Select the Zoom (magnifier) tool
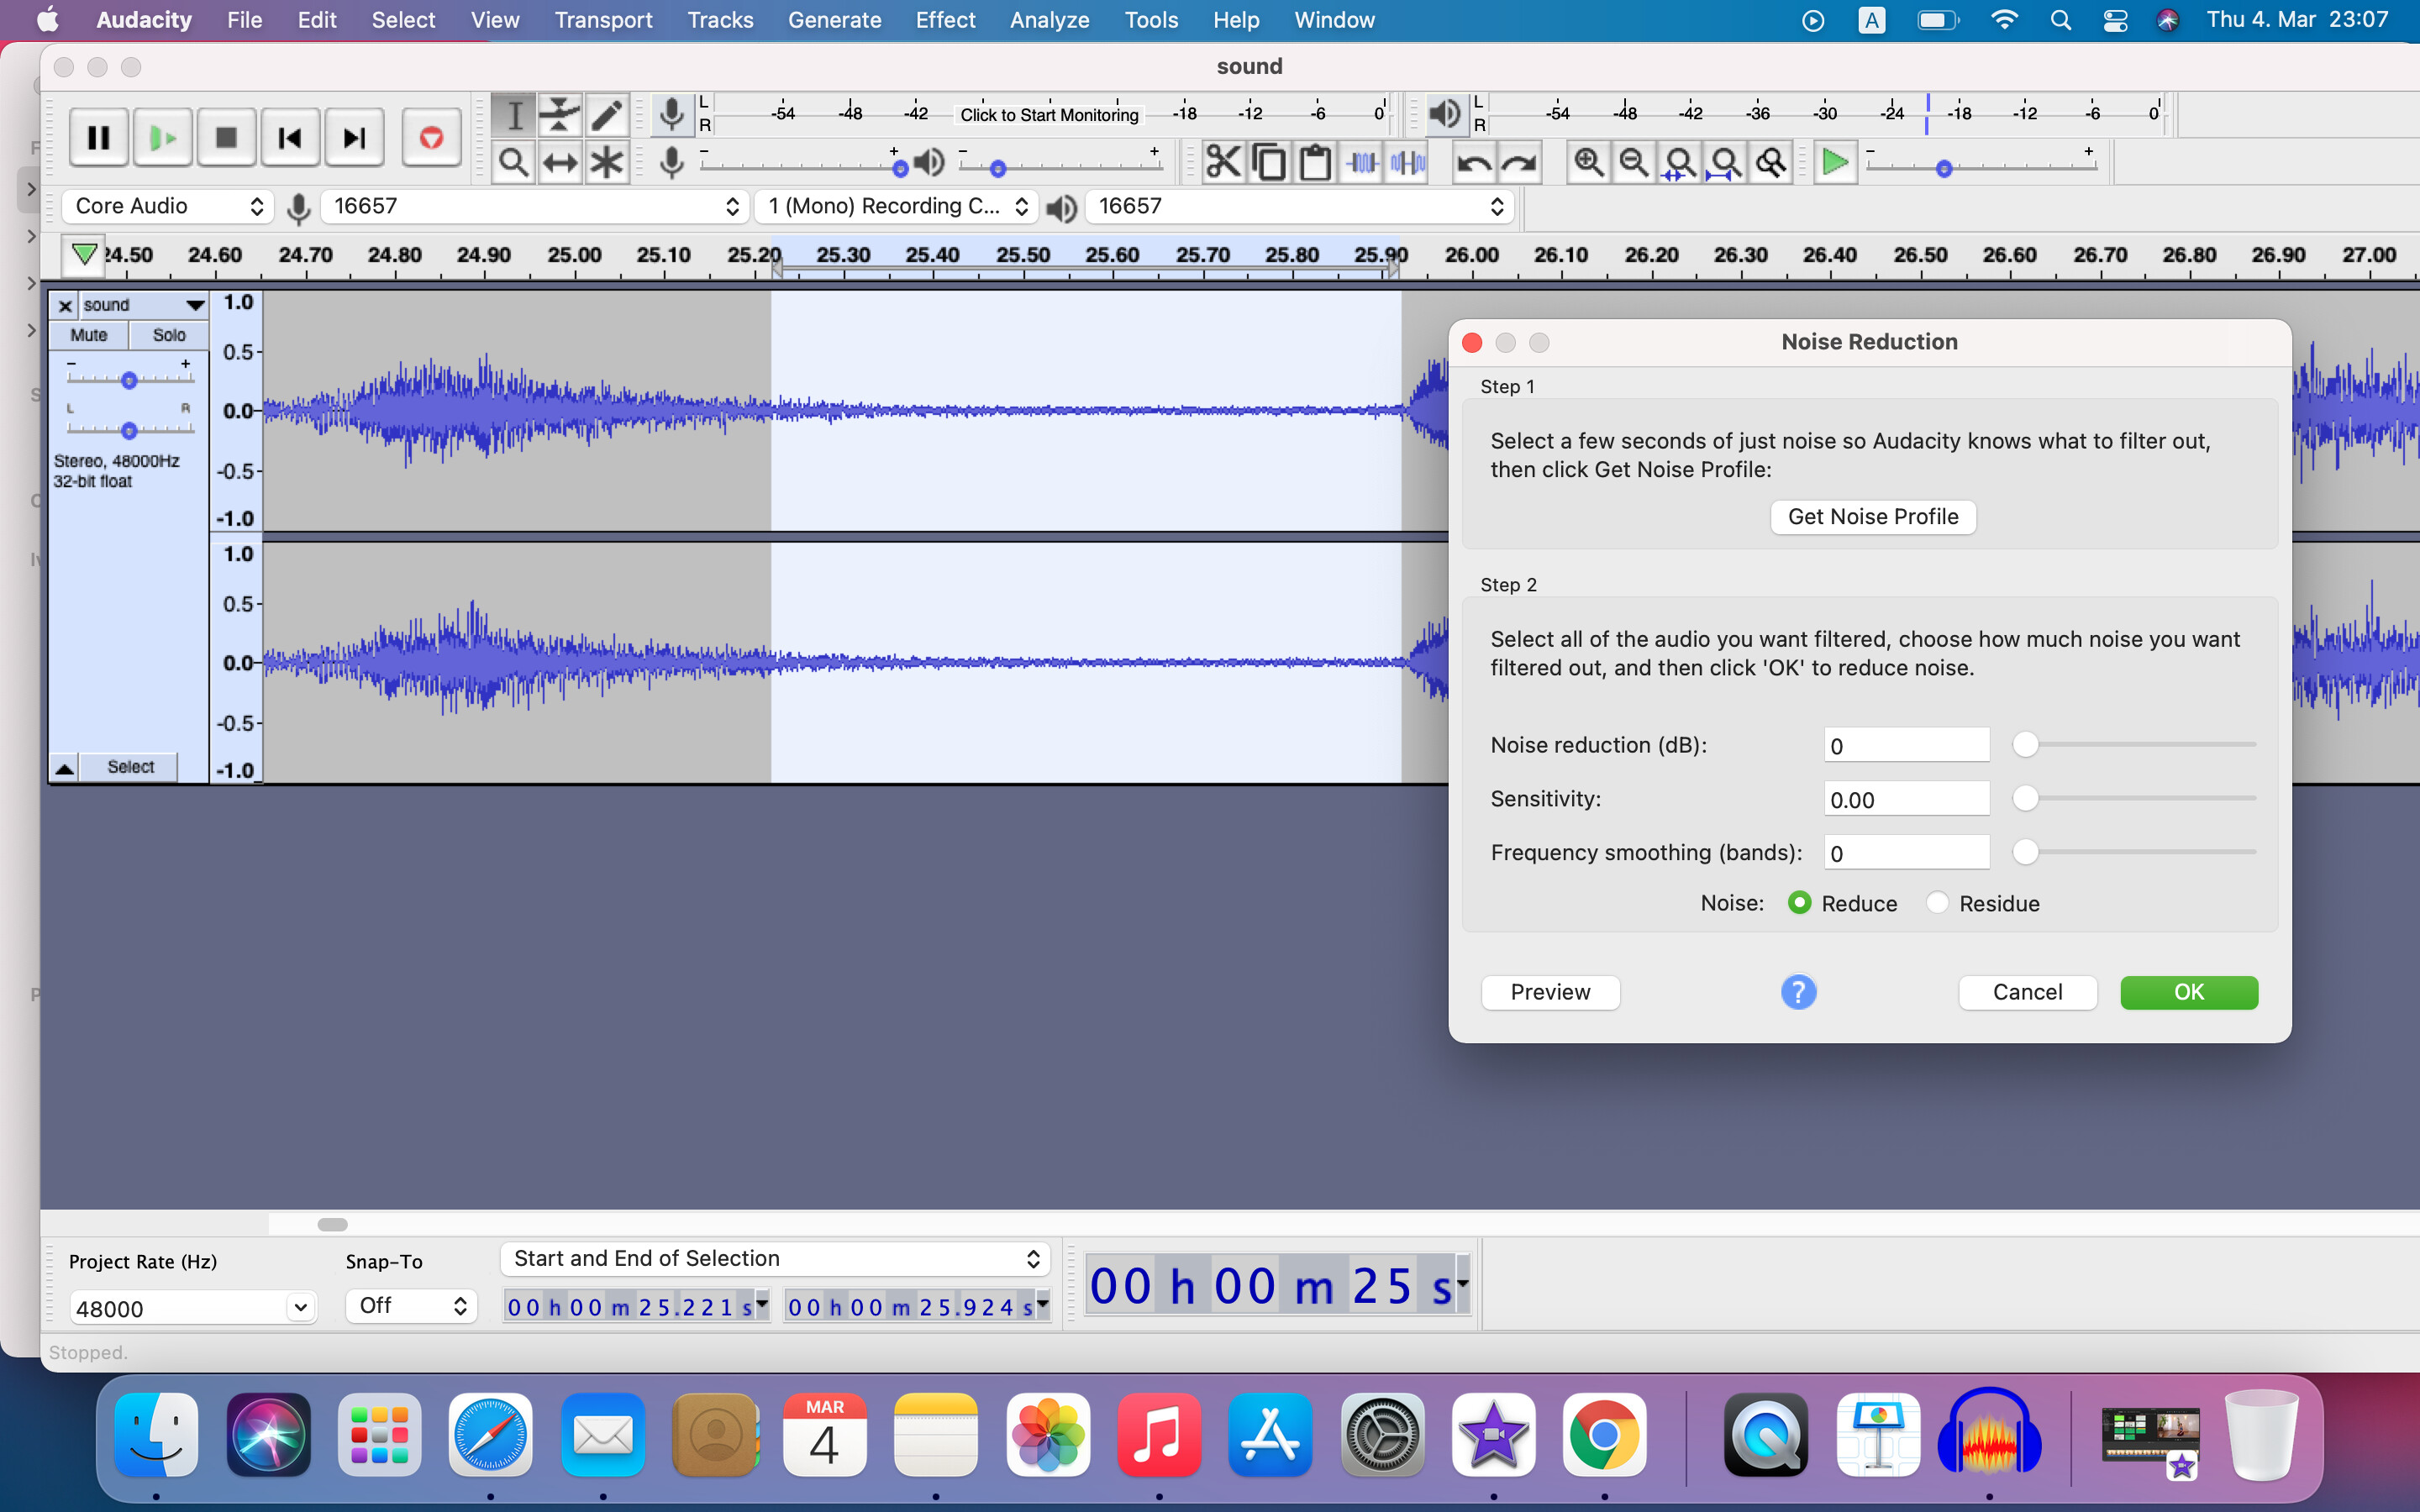 pos(514,162)
